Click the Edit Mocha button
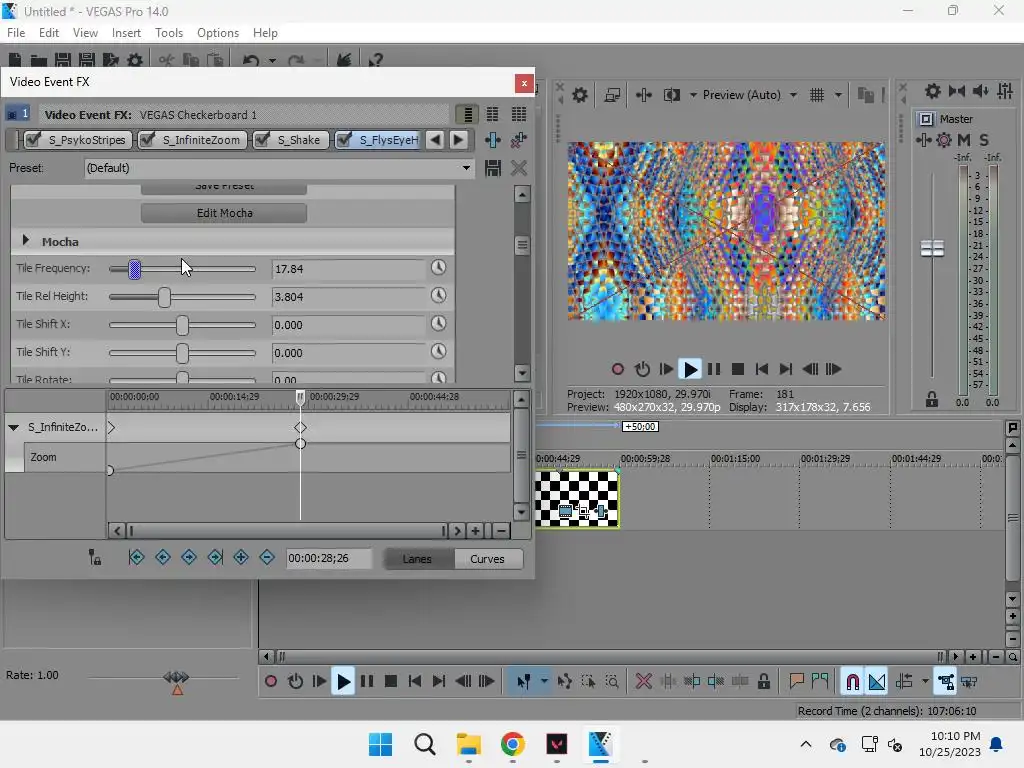Image resolution: width=1024 pixels, height=768 pixels. tap(224, 213)
